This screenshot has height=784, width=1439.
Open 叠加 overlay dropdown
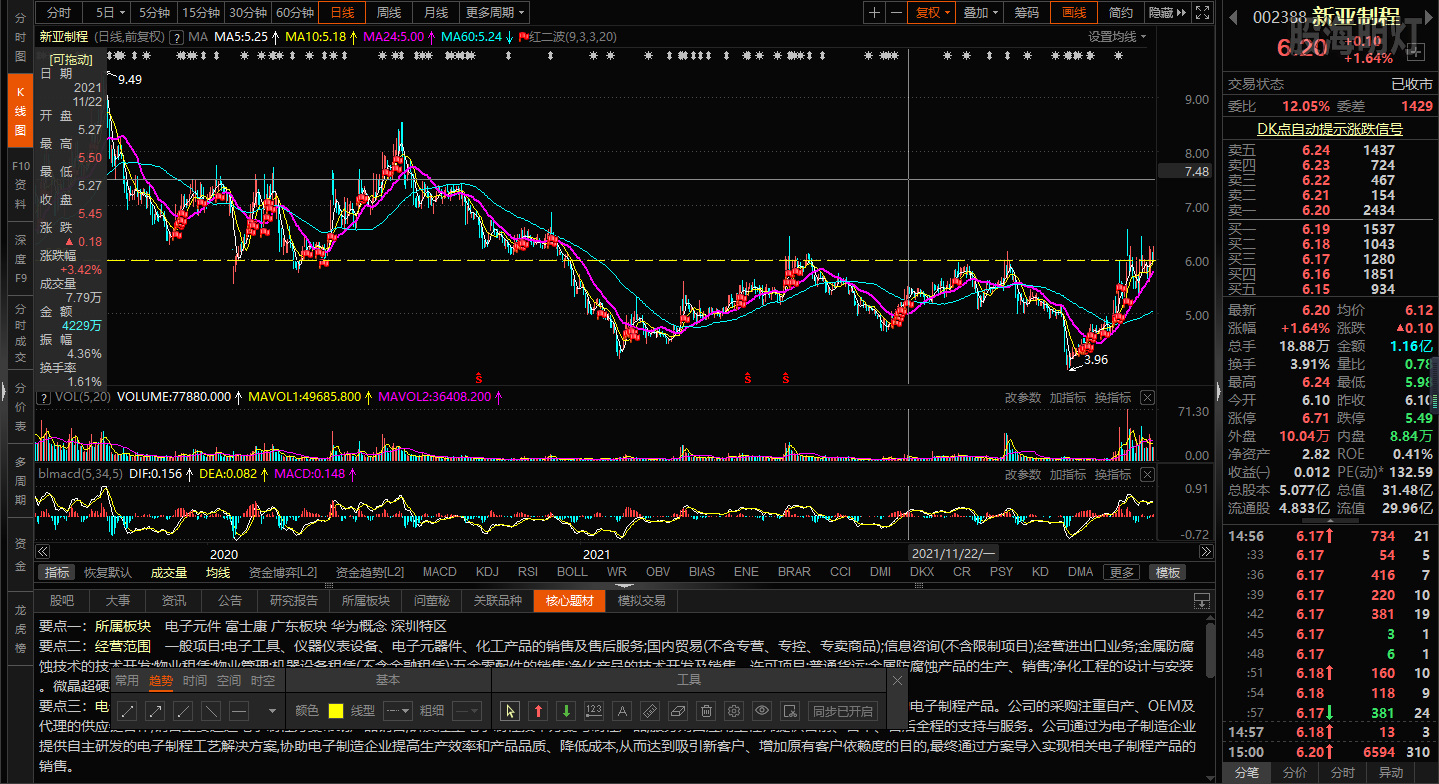click(981, 12)
